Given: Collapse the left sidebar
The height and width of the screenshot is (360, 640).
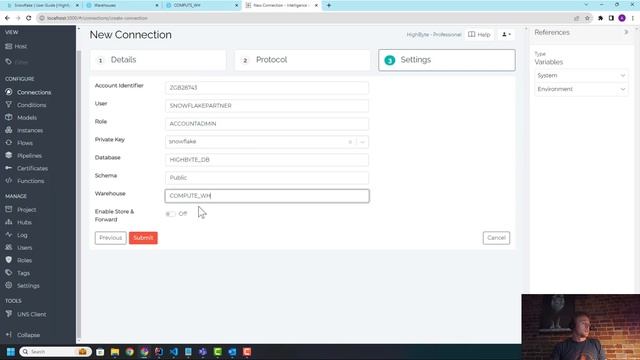Looking at the screenshot, I should (23, 335).
